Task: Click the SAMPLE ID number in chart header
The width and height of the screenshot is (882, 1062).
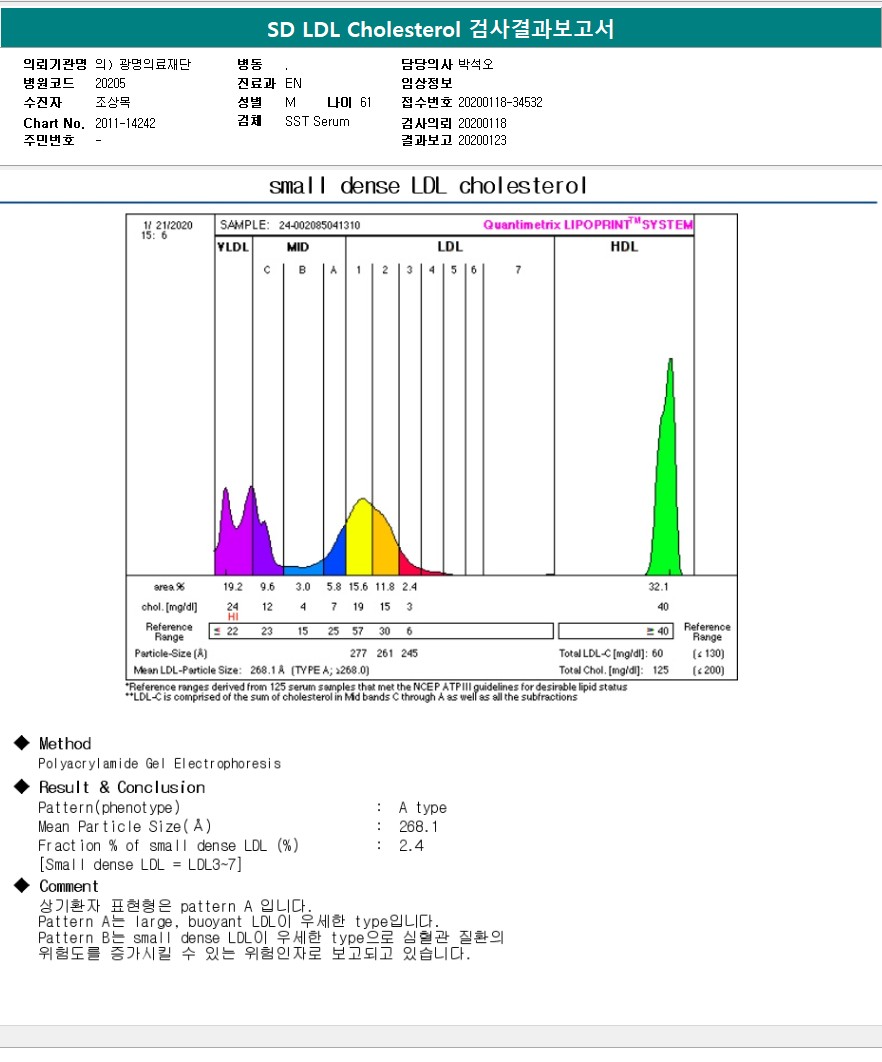Action: 320,225
